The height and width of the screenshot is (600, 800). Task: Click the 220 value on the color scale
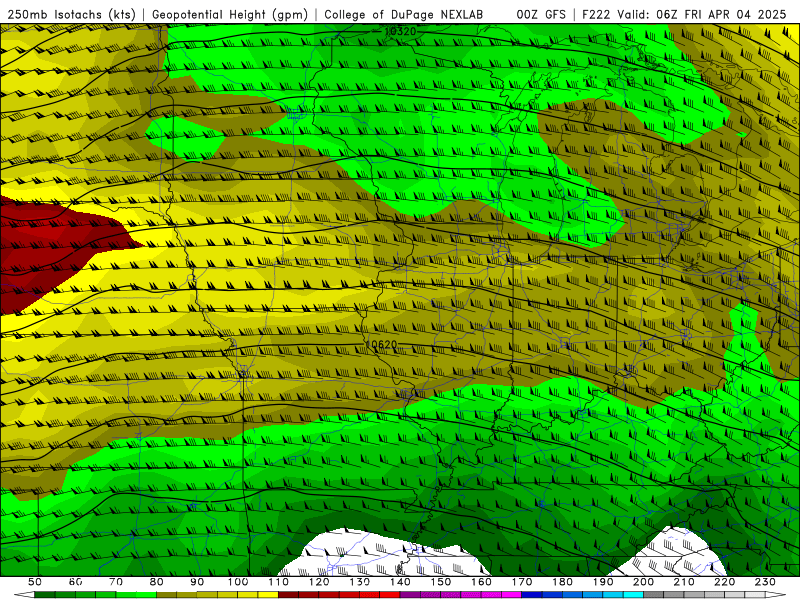click(x=724, y=582)
